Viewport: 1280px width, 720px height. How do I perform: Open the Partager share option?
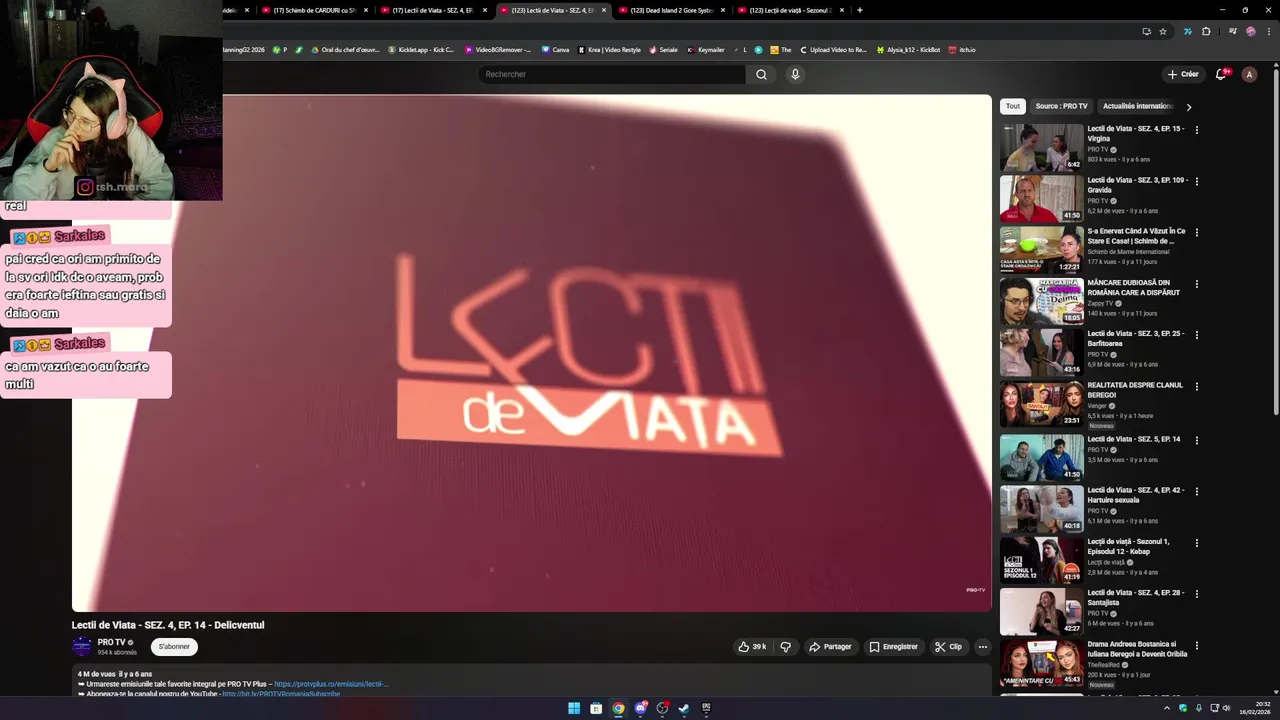click(x=830, y=647)
